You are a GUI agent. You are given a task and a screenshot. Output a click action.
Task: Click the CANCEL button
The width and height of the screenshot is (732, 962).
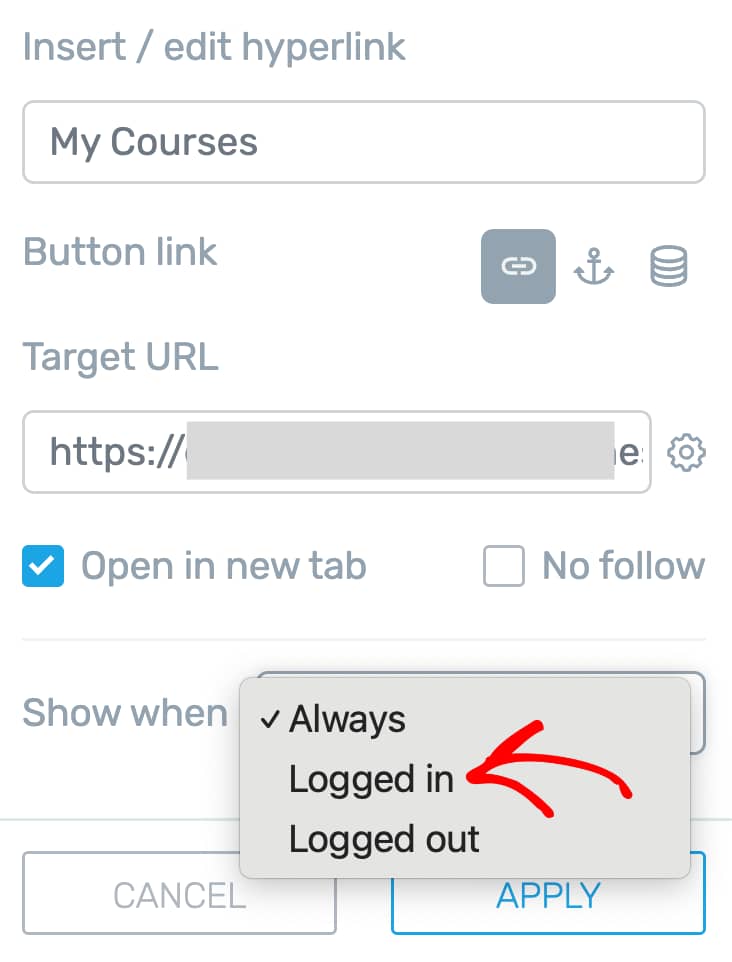[x=179, y=893]
